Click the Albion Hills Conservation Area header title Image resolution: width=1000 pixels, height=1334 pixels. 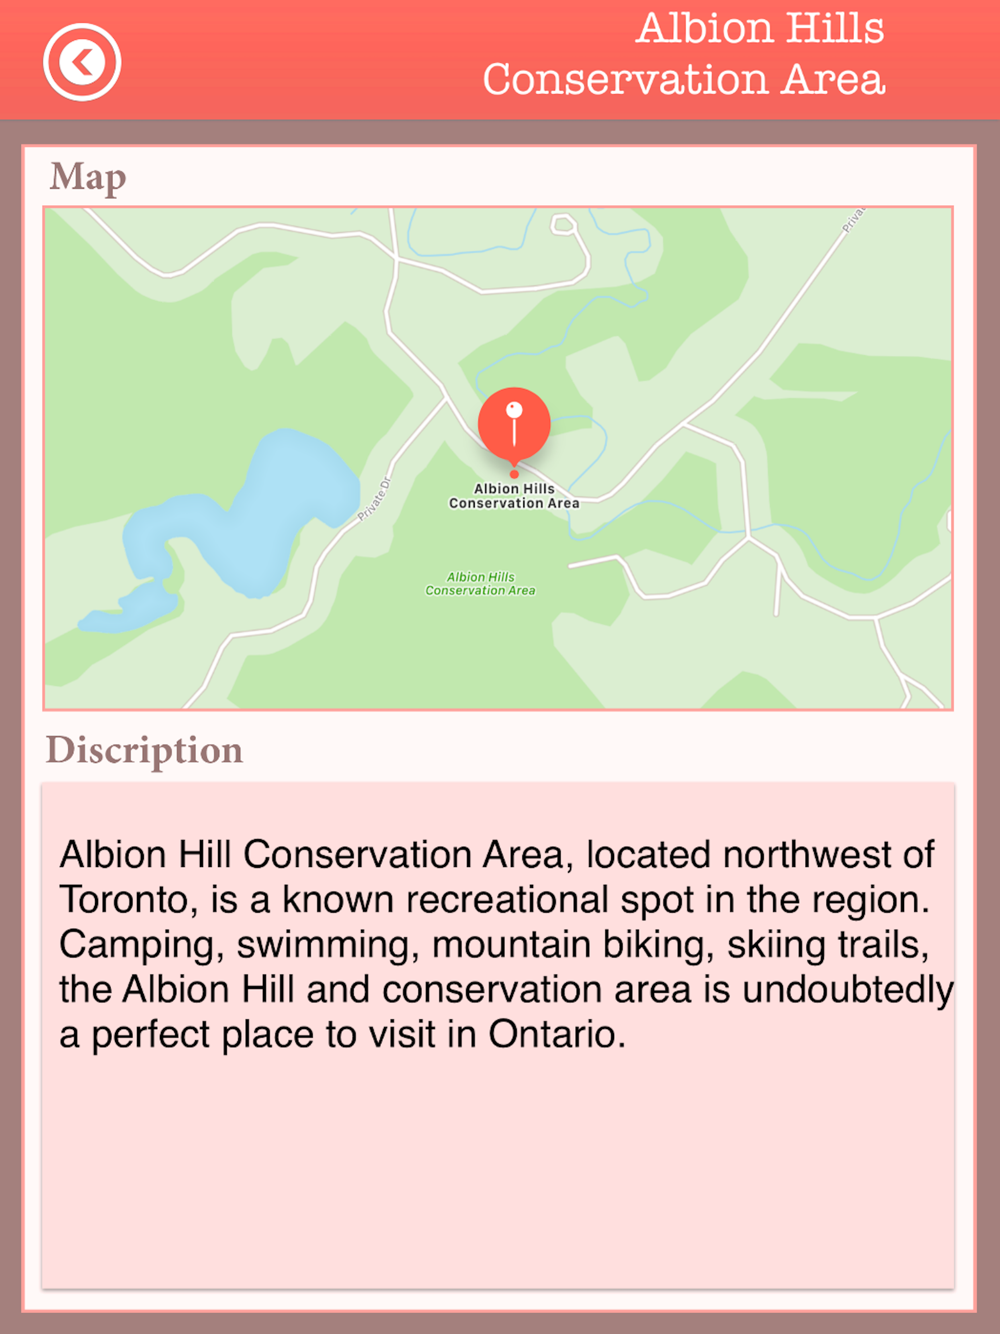pos(684,54)
